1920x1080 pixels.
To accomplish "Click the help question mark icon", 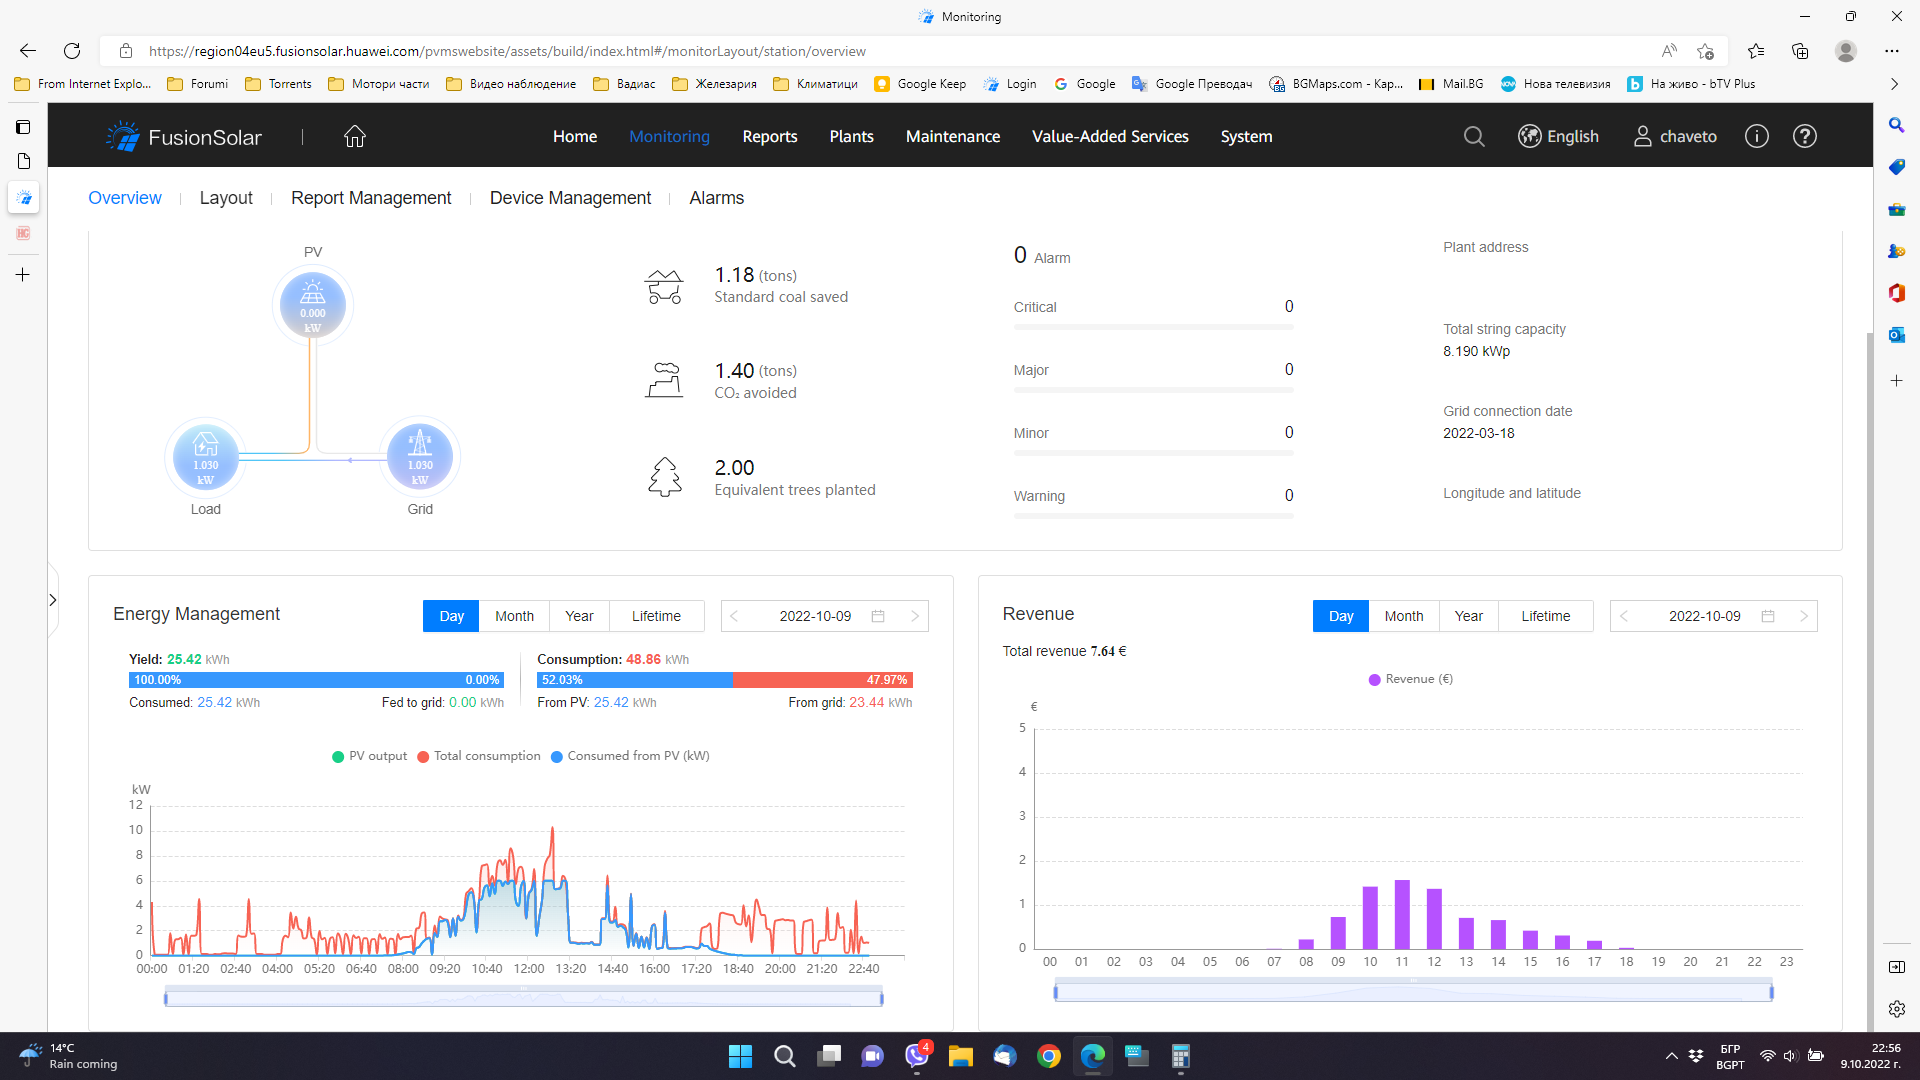I will [1805, 136].
